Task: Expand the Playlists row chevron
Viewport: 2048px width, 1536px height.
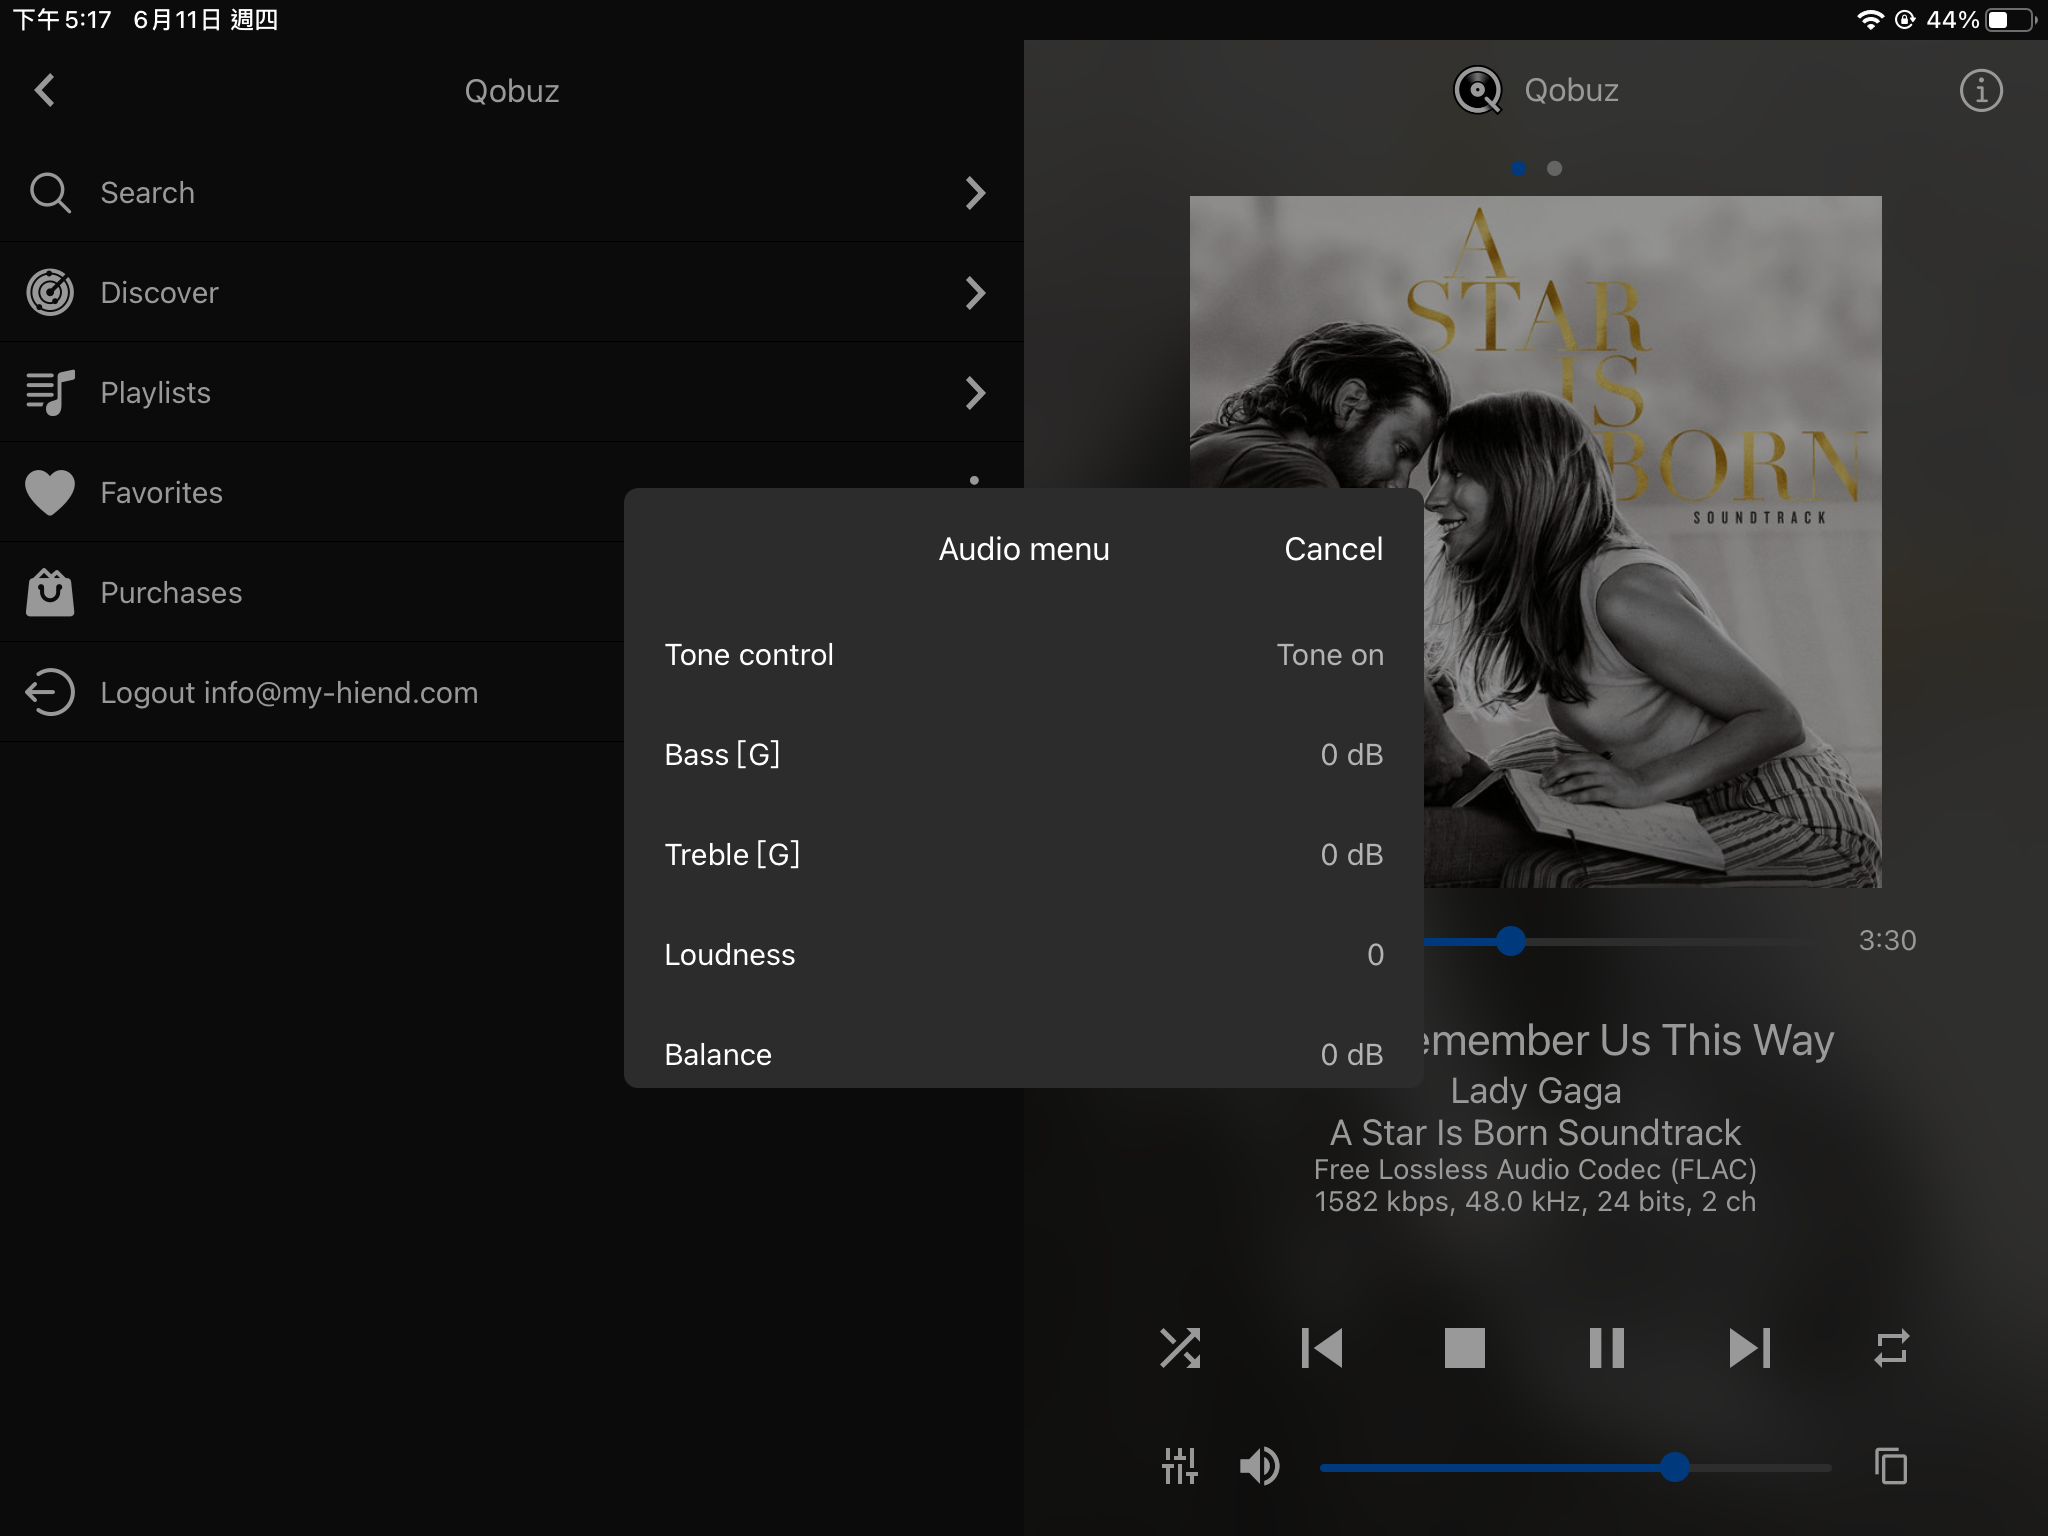Action: pyautogui.click(x=976, y=392)
